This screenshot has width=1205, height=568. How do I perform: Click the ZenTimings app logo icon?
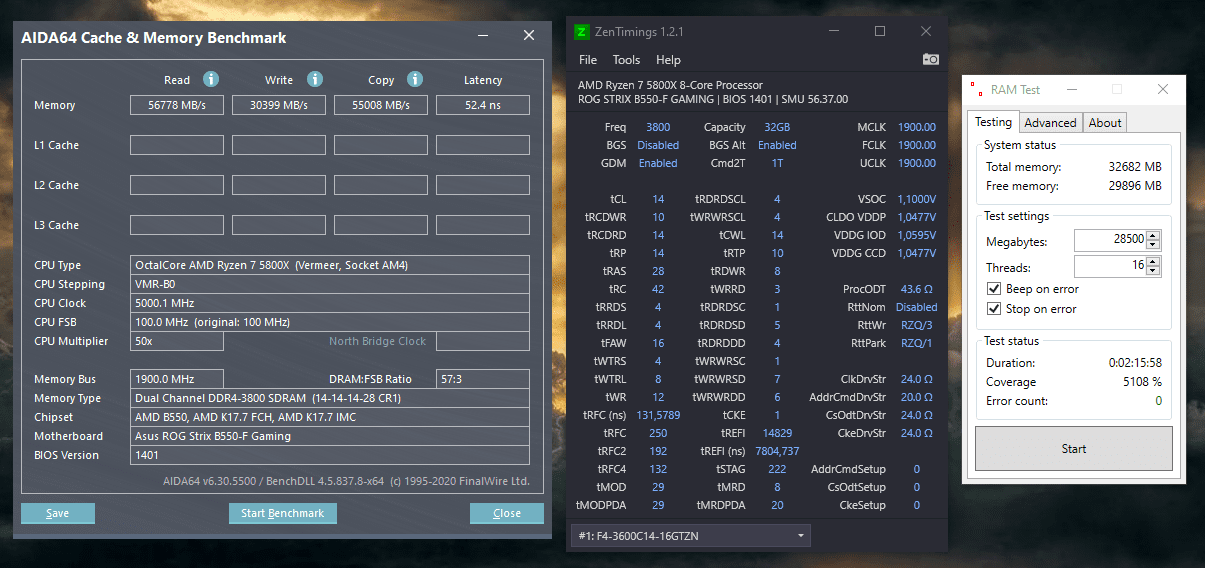tap(581, 31)
